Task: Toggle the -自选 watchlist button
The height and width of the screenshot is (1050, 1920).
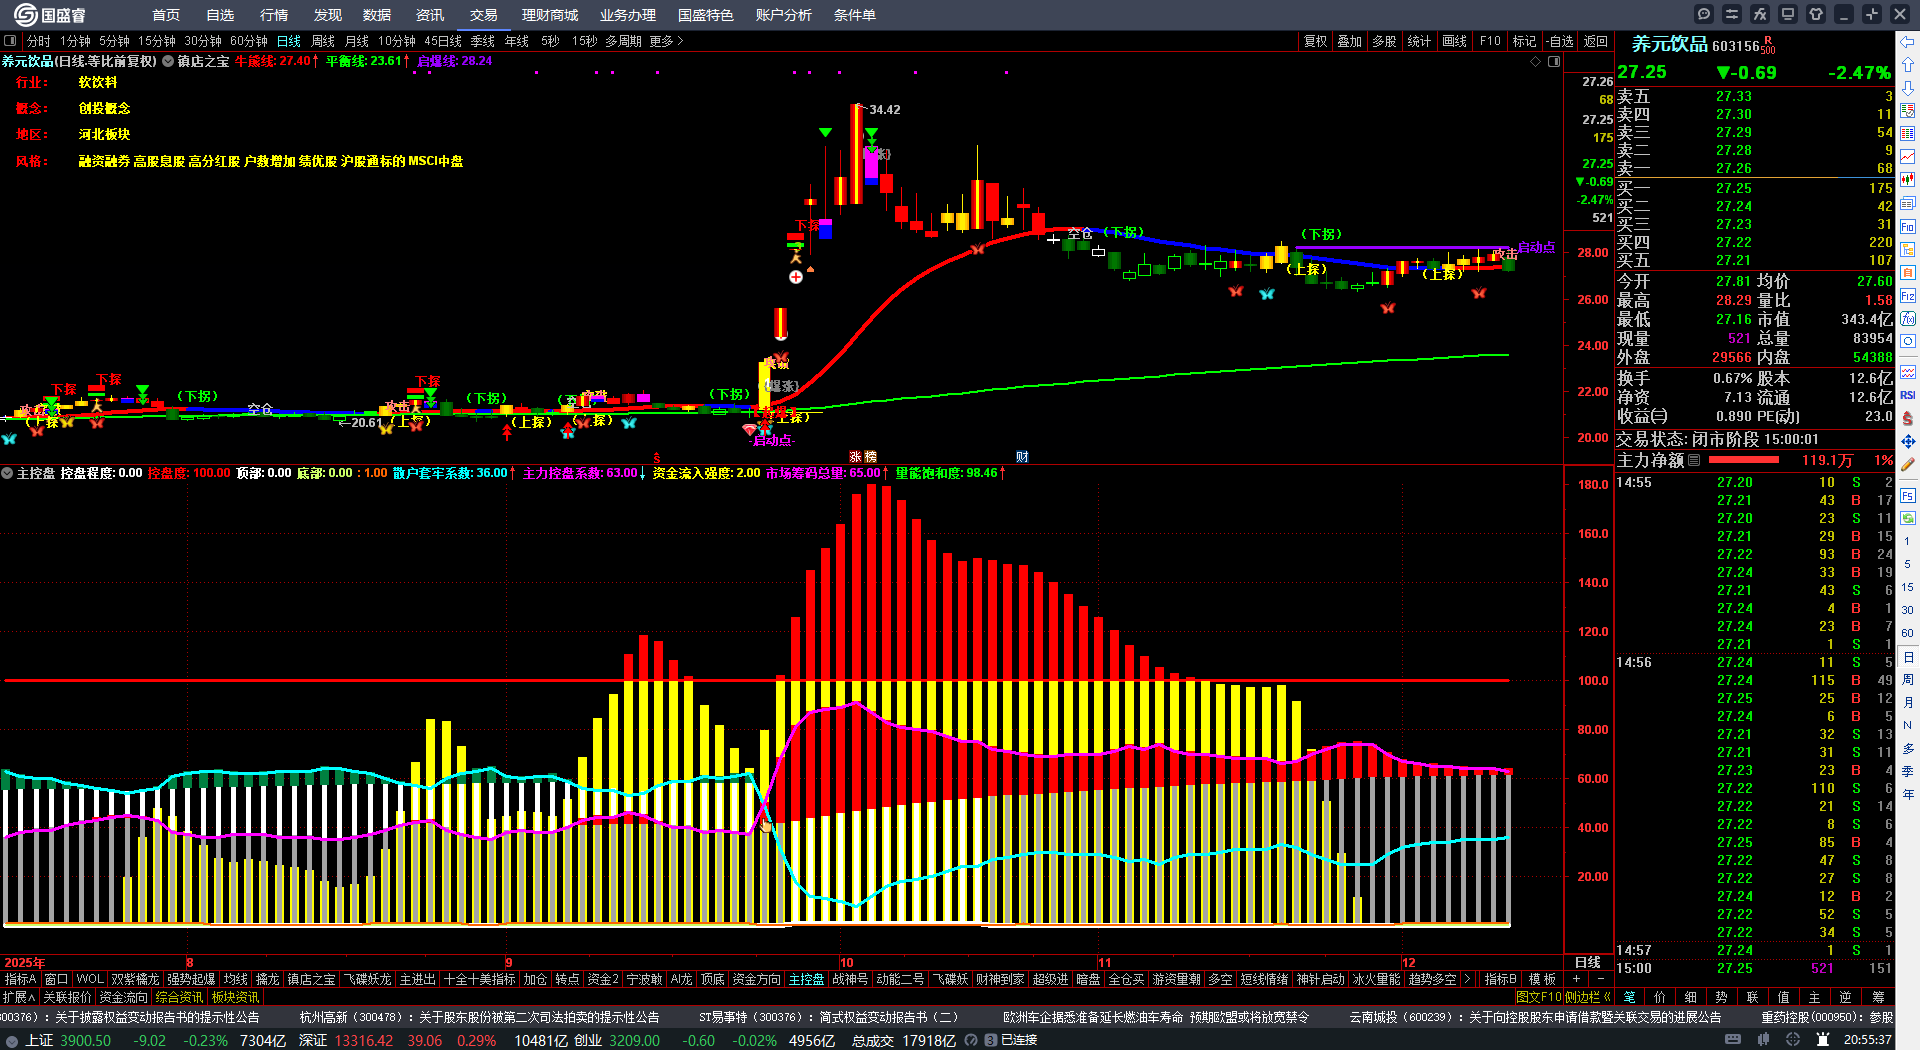Action: pos(1560,41)
